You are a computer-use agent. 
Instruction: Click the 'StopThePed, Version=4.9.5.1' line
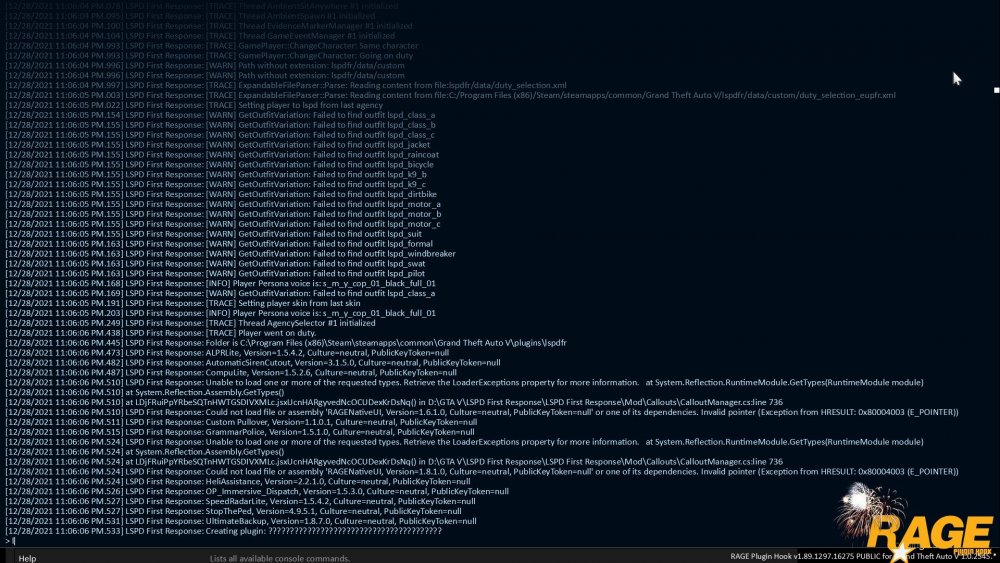point(233,511)
